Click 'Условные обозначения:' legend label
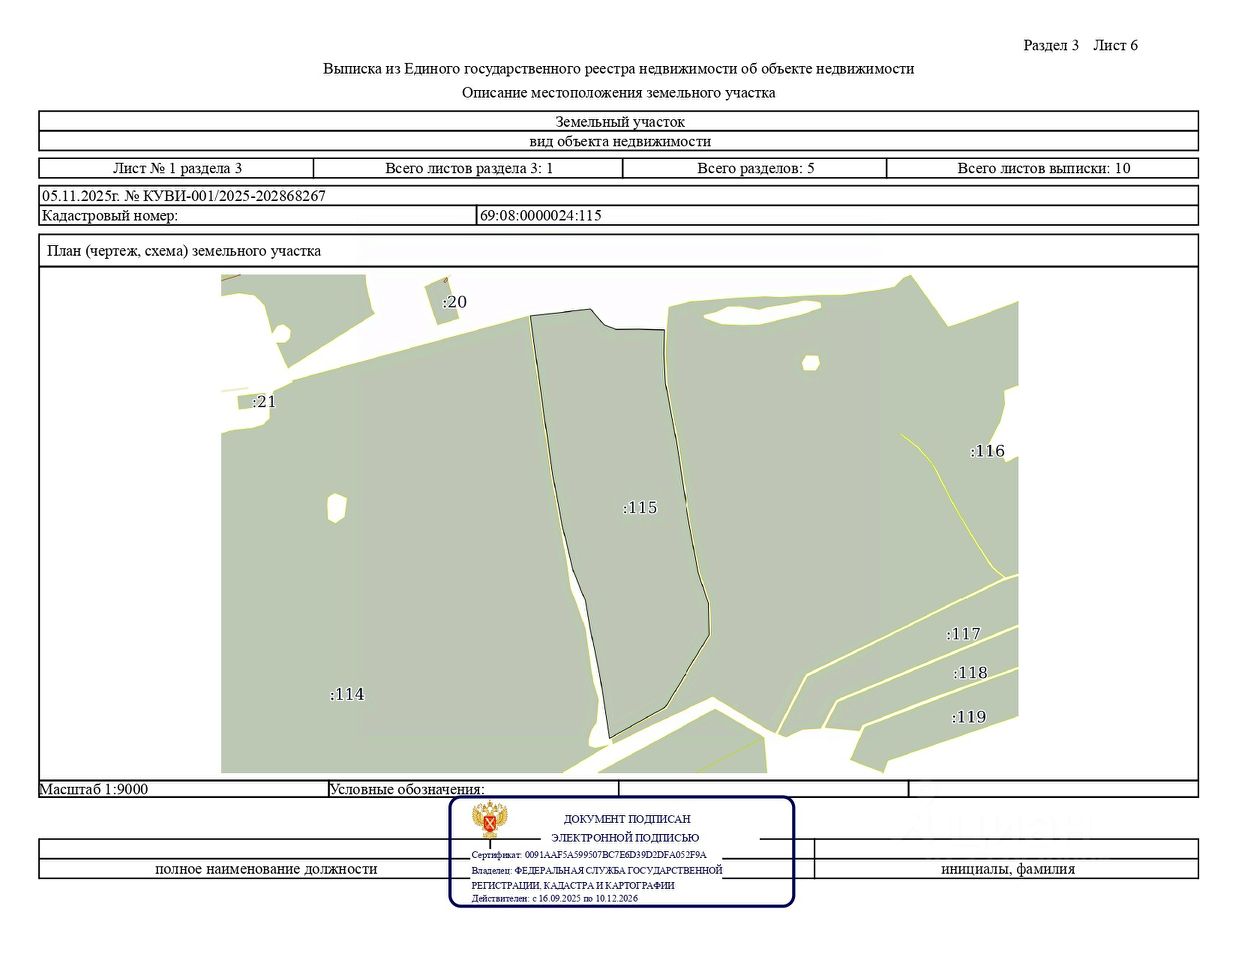1238x957 pixels. coord(407,789)
